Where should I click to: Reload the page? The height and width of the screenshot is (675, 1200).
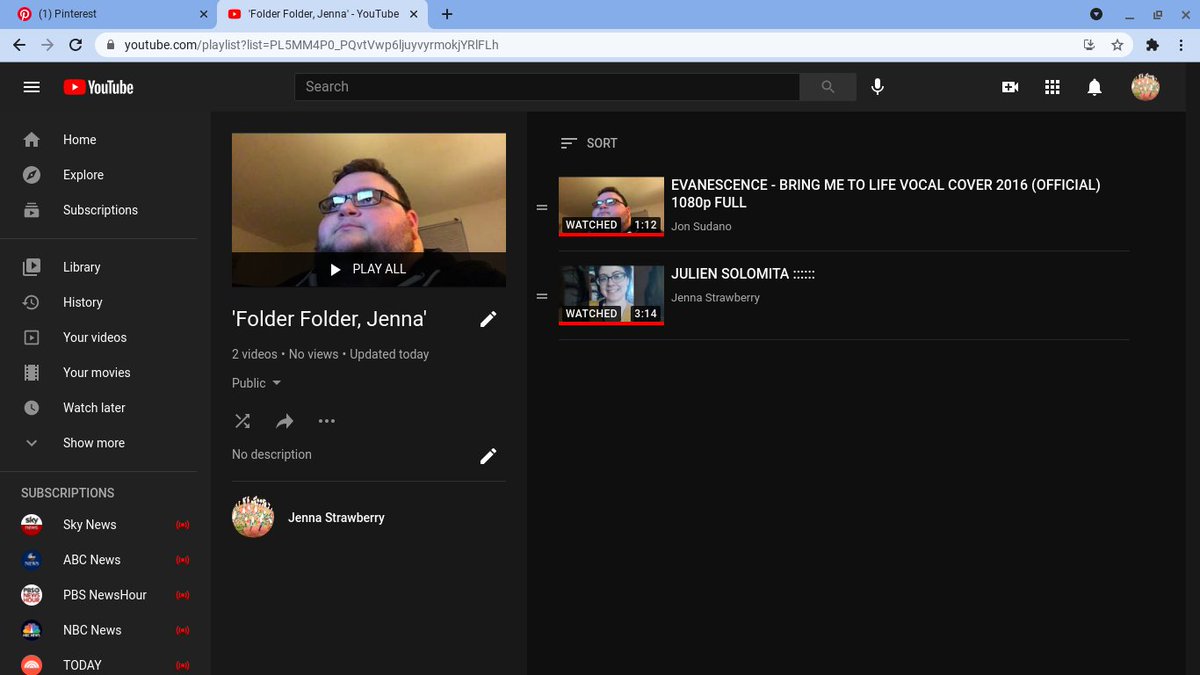75,45
